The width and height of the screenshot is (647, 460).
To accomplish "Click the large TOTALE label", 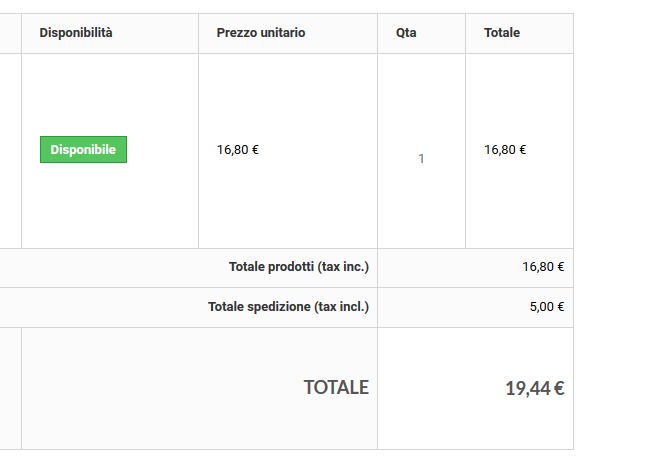I will pyautogui.click(x=336, y=387).
